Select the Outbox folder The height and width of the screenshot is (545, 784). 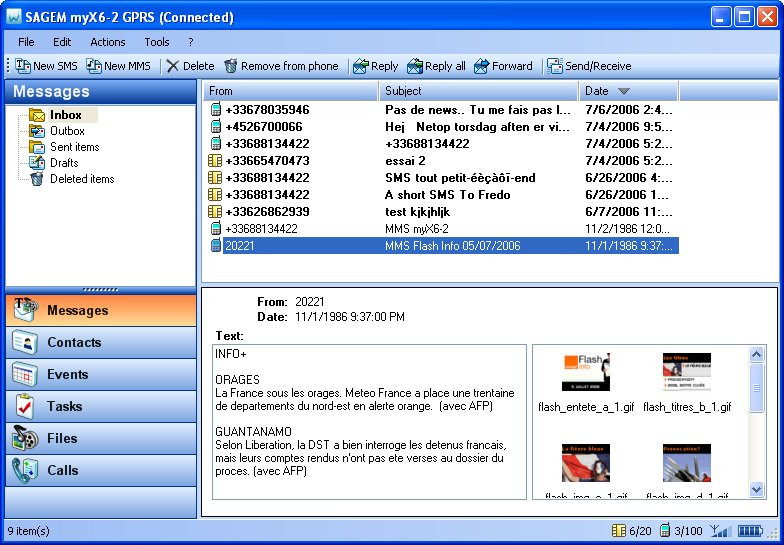pos(67,131)
